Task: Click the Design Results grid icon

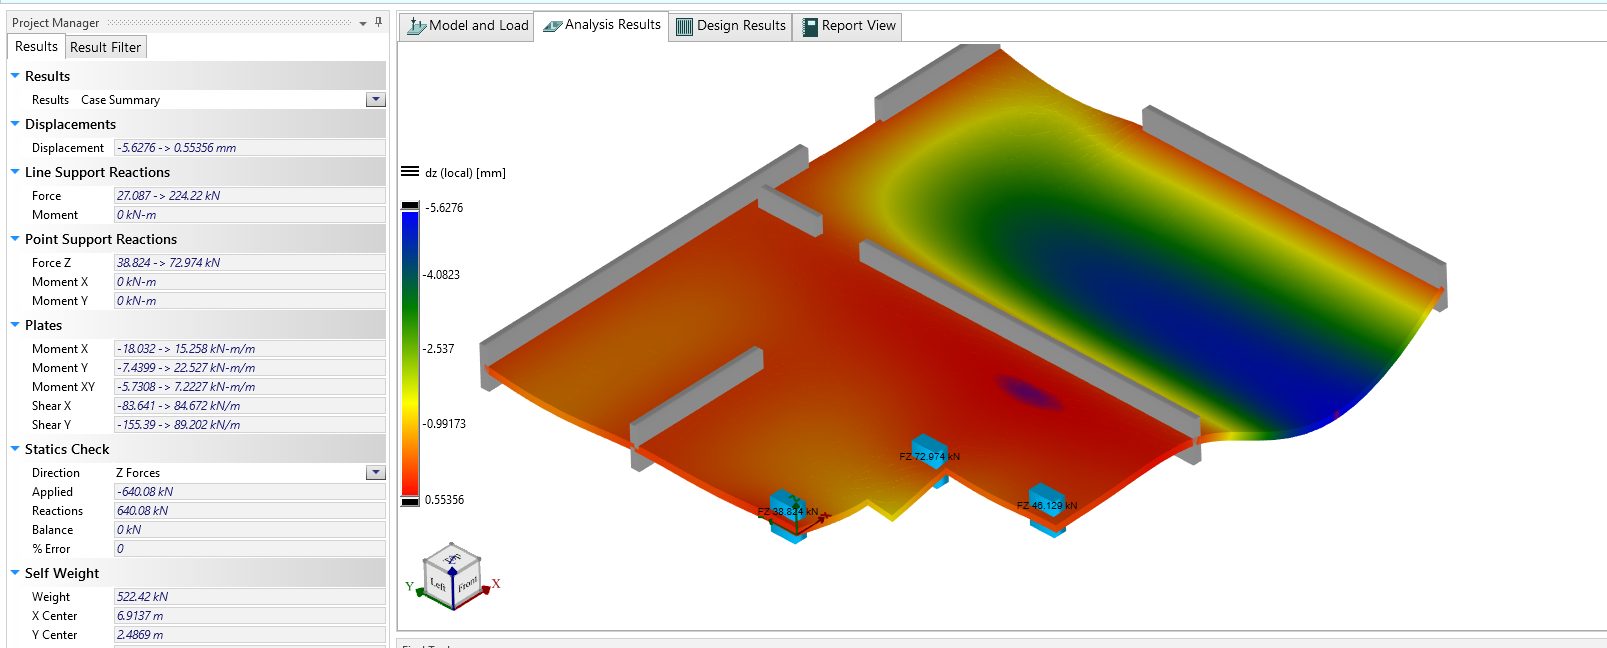Action: pos(684,27)
